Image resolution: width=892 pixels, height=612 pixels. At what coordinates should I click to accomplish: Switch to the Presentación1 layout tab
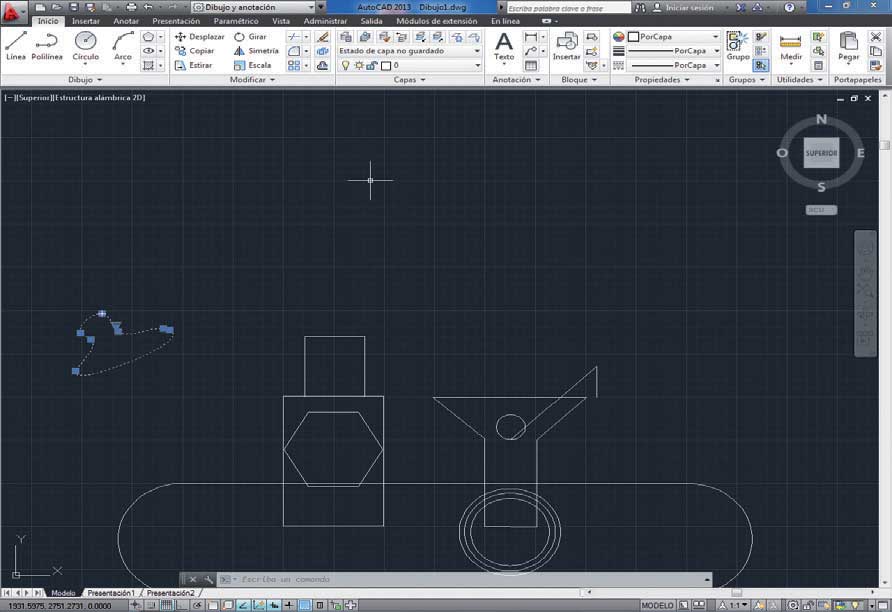pos(111,593)
